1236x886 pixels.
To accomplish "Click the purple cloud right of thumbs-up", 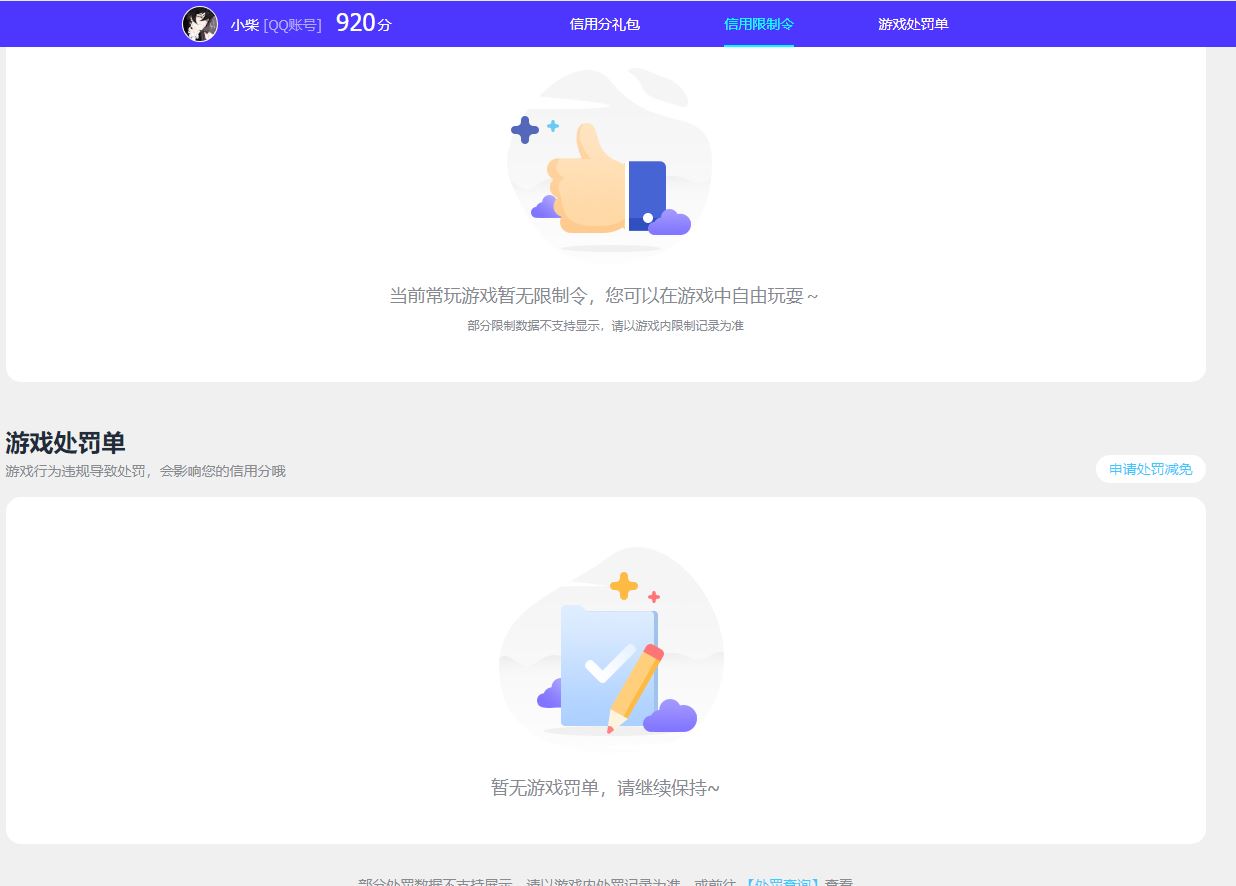I will tap(669, 222).
